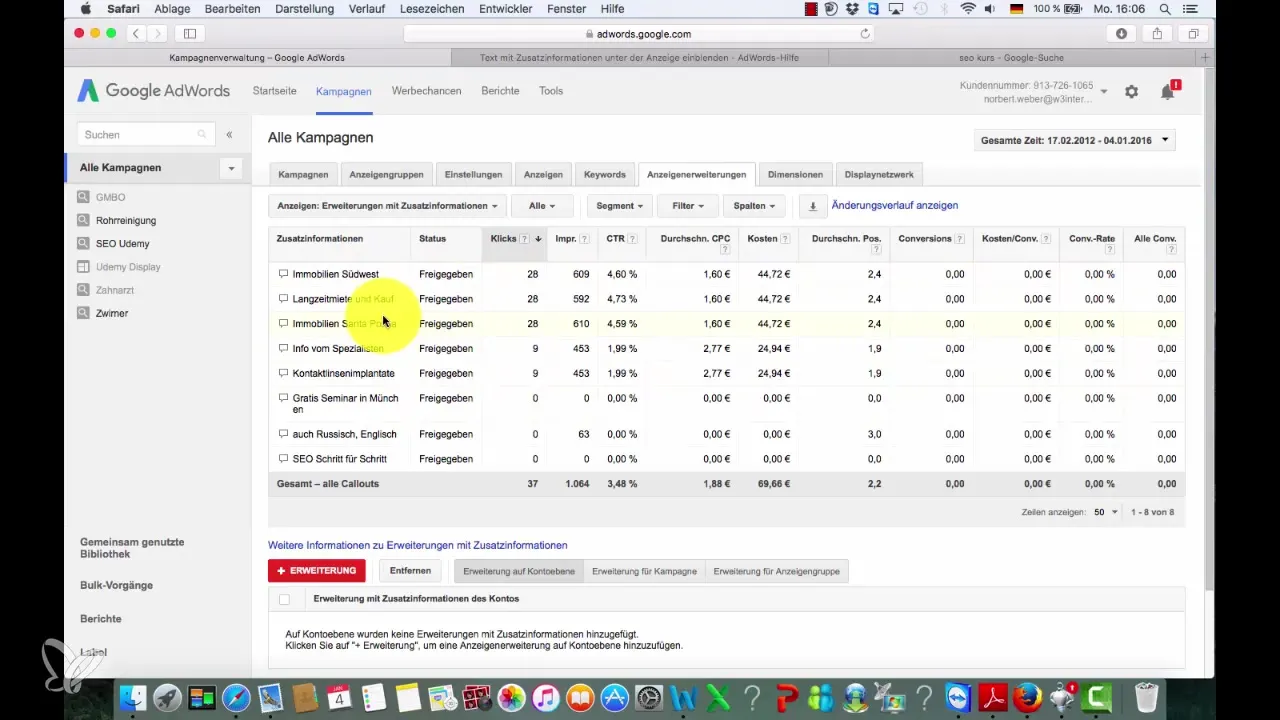Click Safari share icon

pyautogui.click(x=1157, y=33)
